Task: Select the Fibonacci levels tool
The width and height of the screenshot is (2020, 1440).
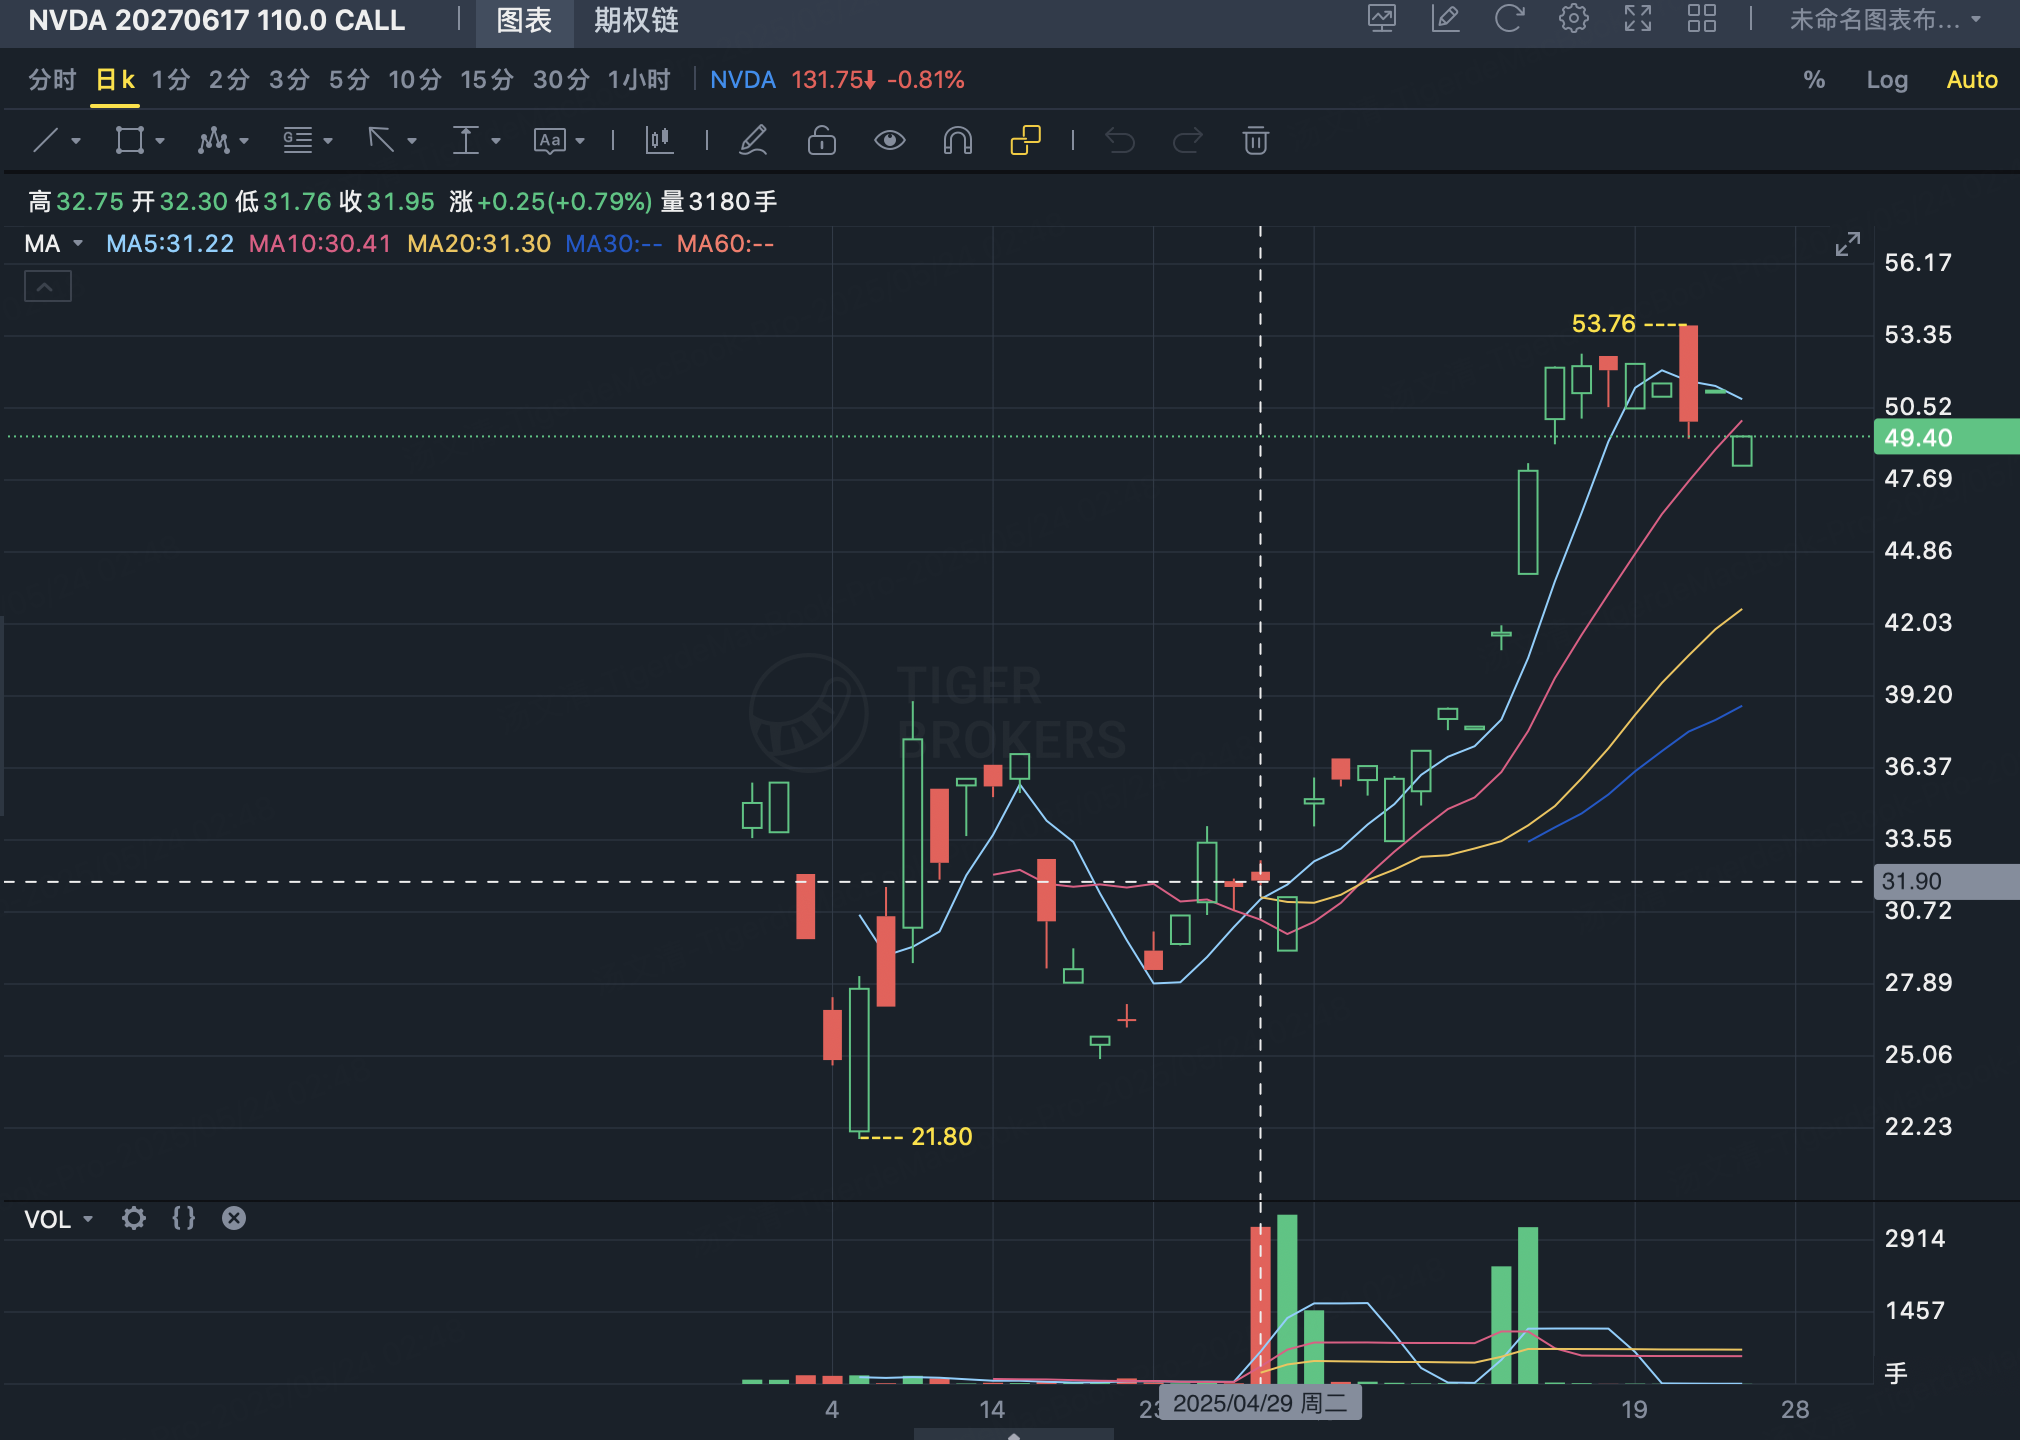Action: coord(297,140)
